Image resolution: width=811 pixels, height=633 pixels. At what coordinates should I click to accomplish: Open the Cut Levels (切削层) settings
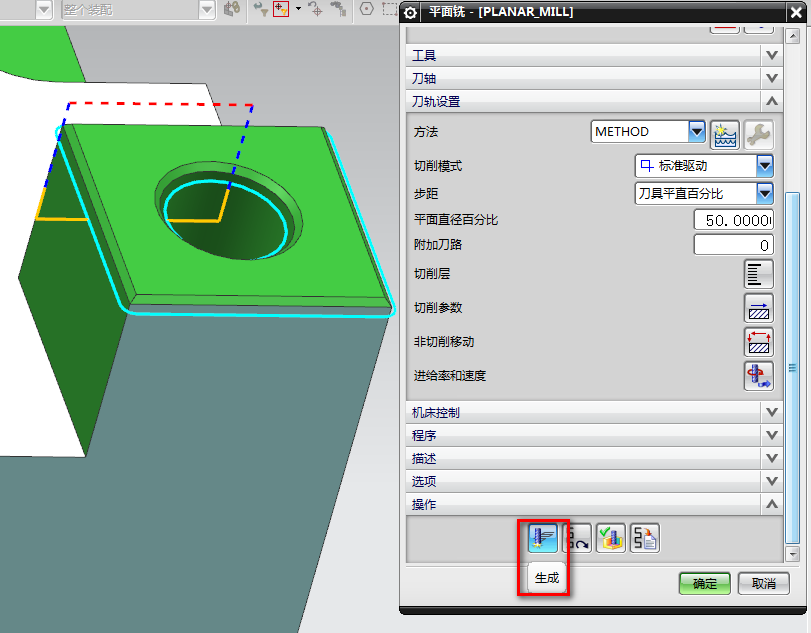(759, 274)
